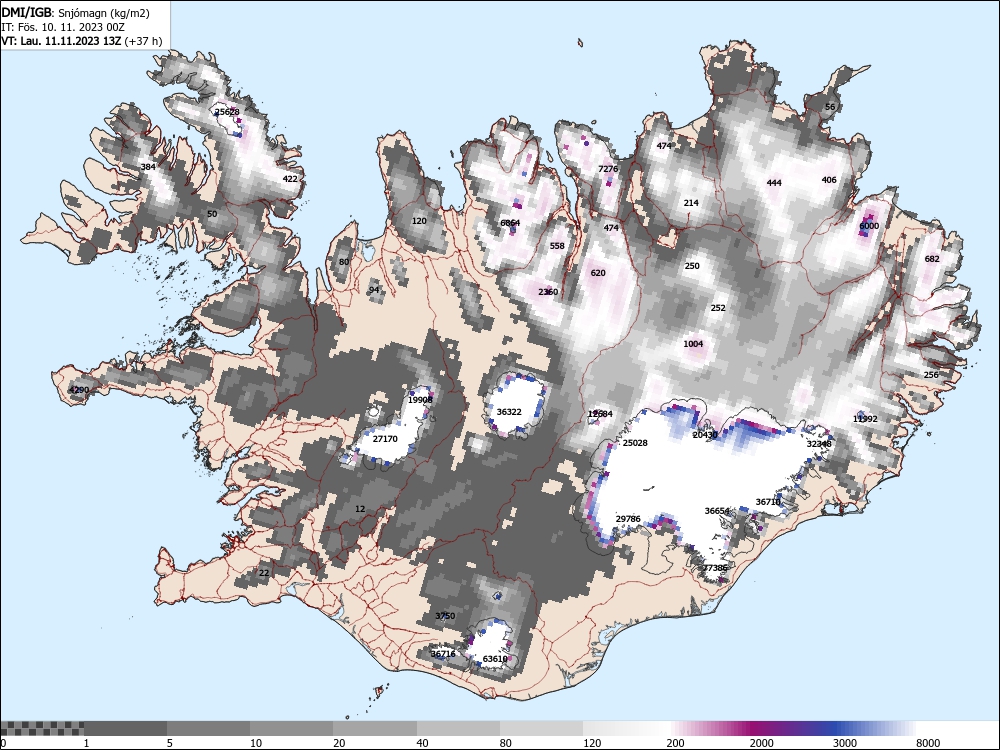The image size is (1000, 750).
Task: Click the snow value 29786
Action: pyautogui.click(x=628, y=518)
